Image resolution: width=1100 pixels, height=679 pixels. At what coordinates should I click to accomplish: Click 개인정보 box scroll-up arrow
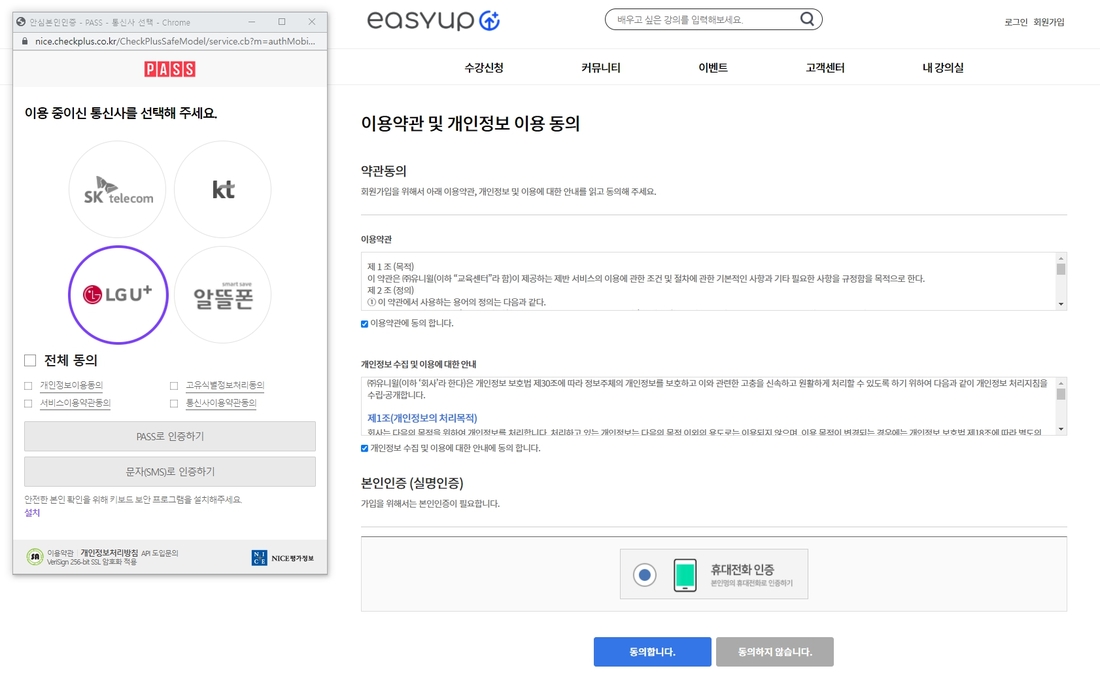(x=1061, y=383)
